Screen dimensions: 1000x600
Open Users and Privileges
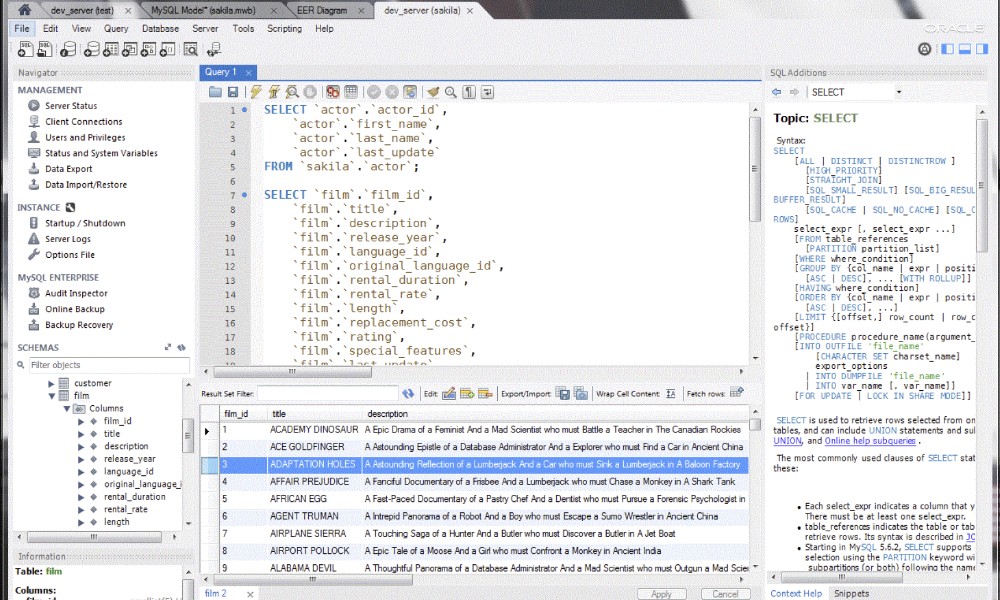click(x=85, y=138)
